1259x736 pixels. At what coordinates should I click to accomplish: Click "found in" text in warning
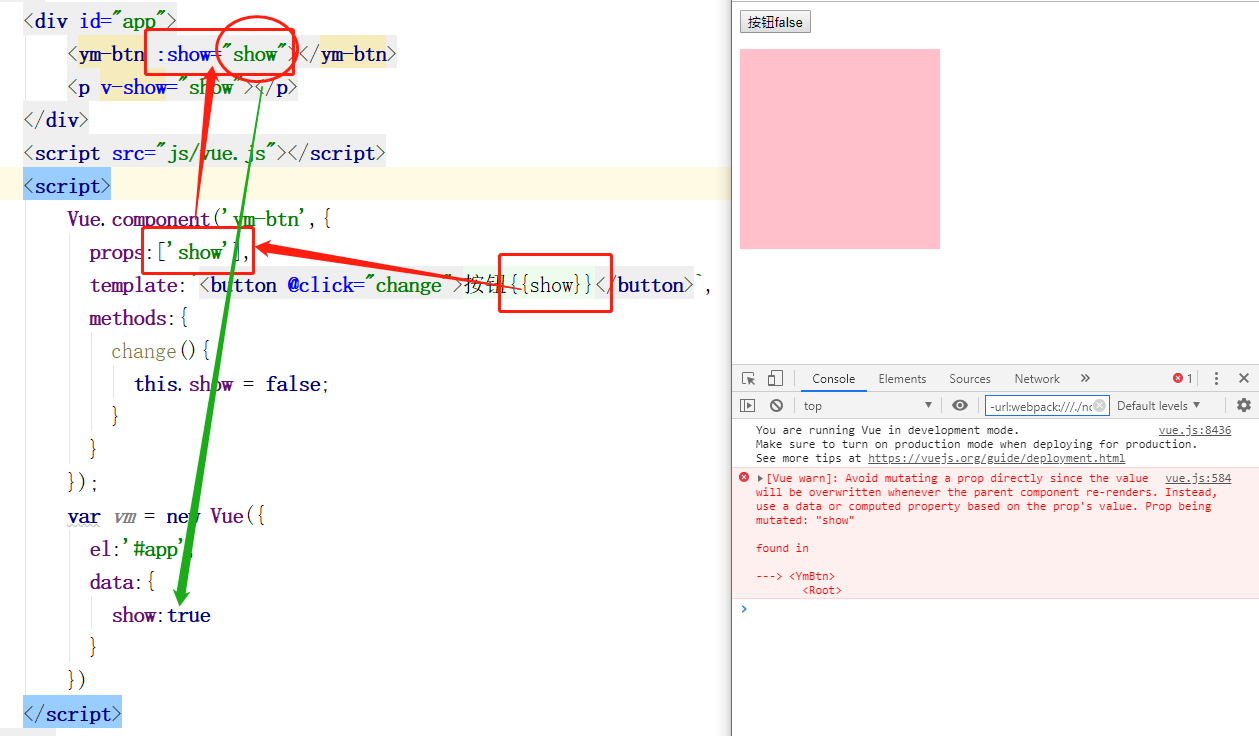782,548
